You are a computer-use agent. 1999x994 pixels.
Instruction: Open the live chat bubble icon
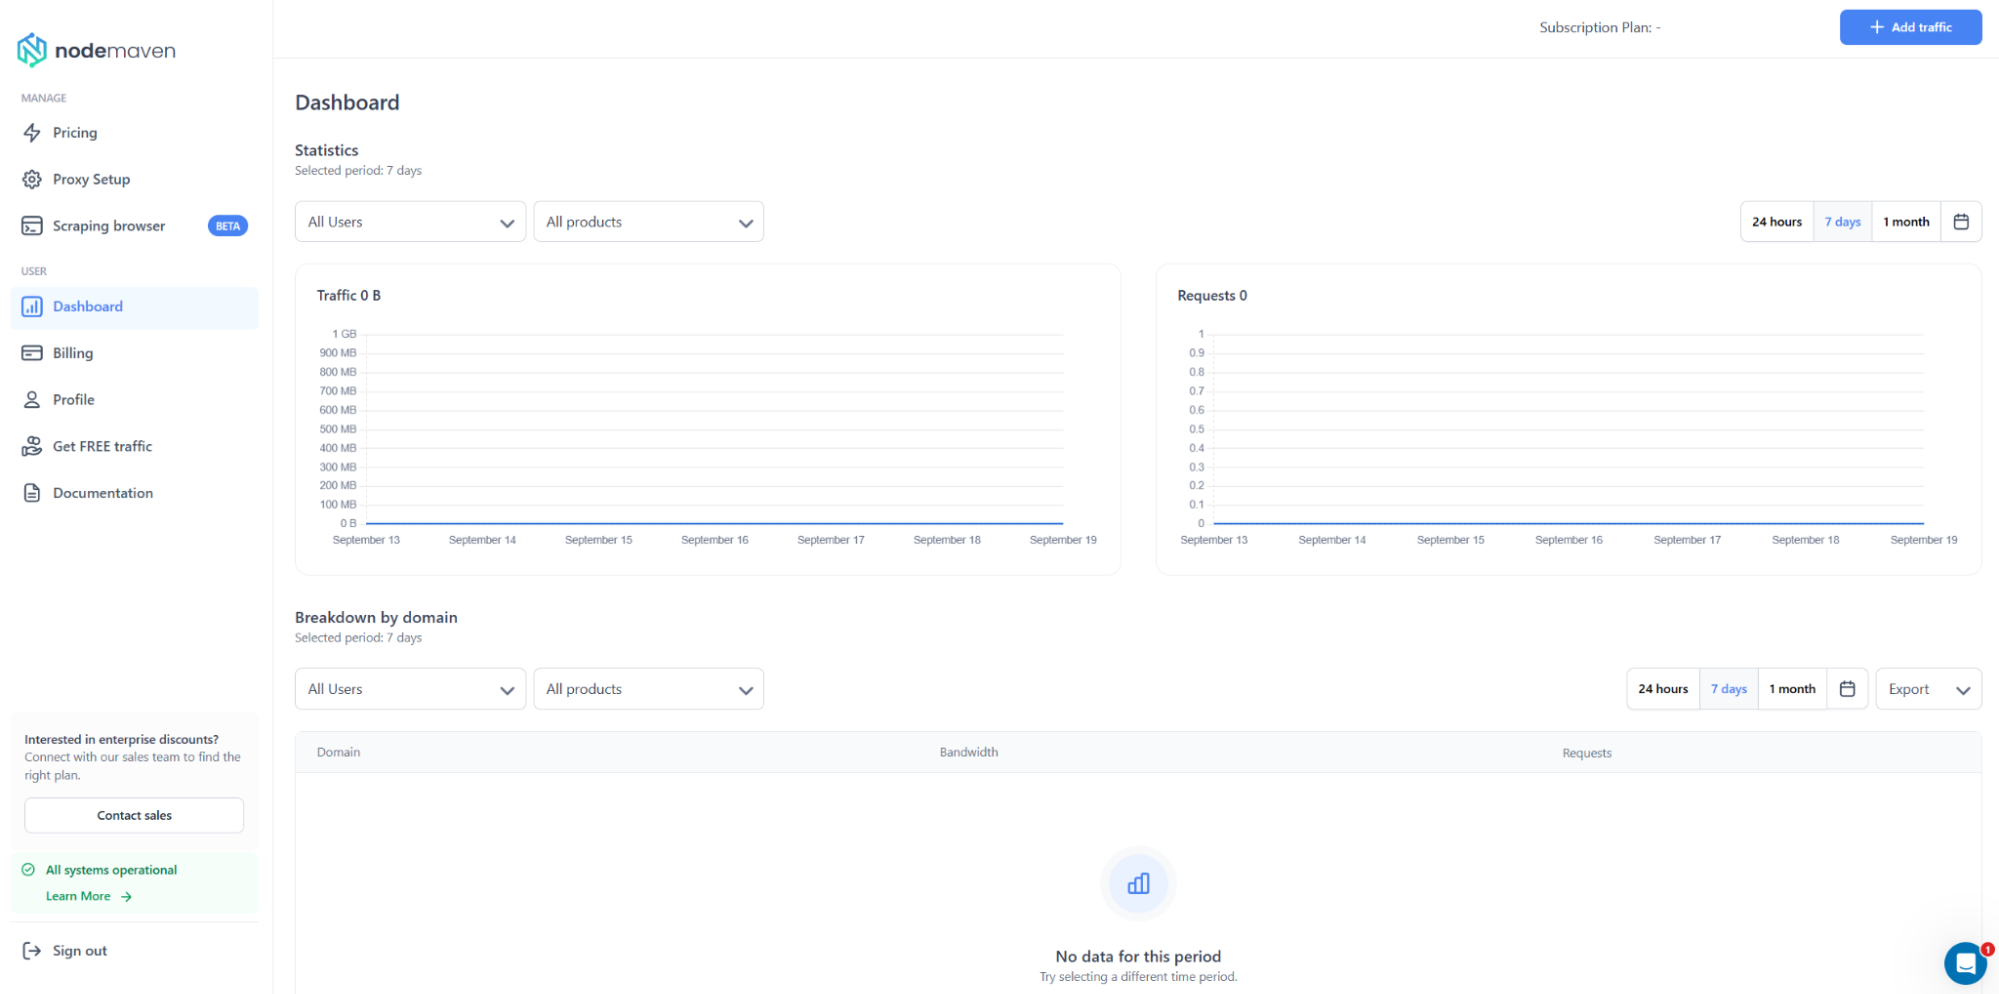1964,963
